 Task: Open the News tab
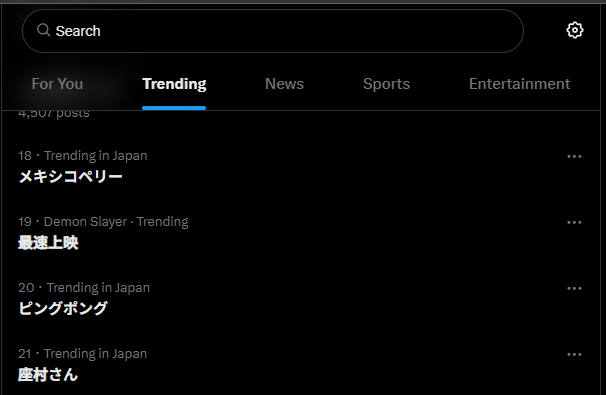[284, 84]
